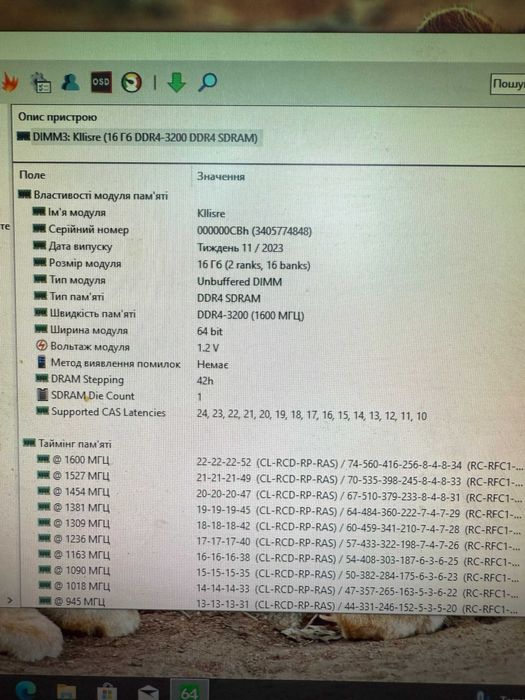This screenshot has height=700, width=525.
Task: Click the 1.2 V voltage value
Action: 208,348
